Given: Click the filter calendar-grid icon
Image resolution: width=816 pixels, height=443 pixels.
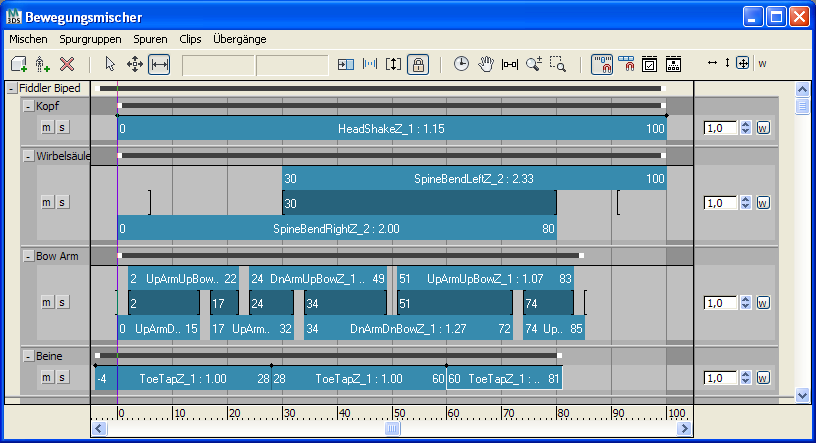Looking at the screenshot, I should [x=673, y=65].
